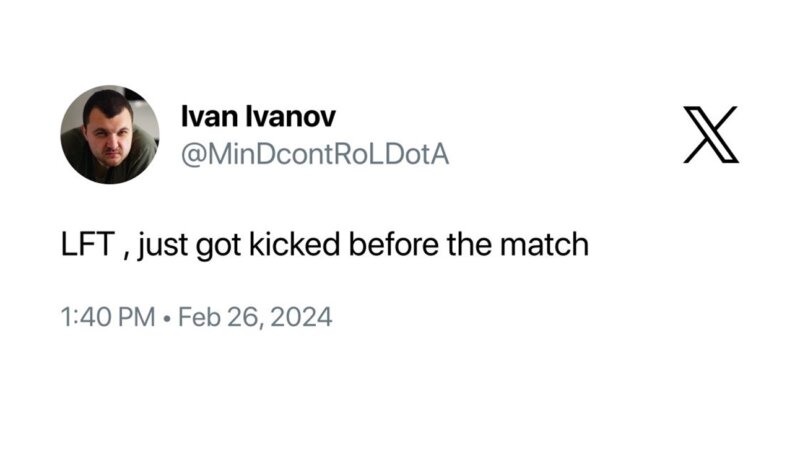Screen dimensions: 800x450
Task: Open Ivan Ivanov's profile picture
Action: click(110, 135)
